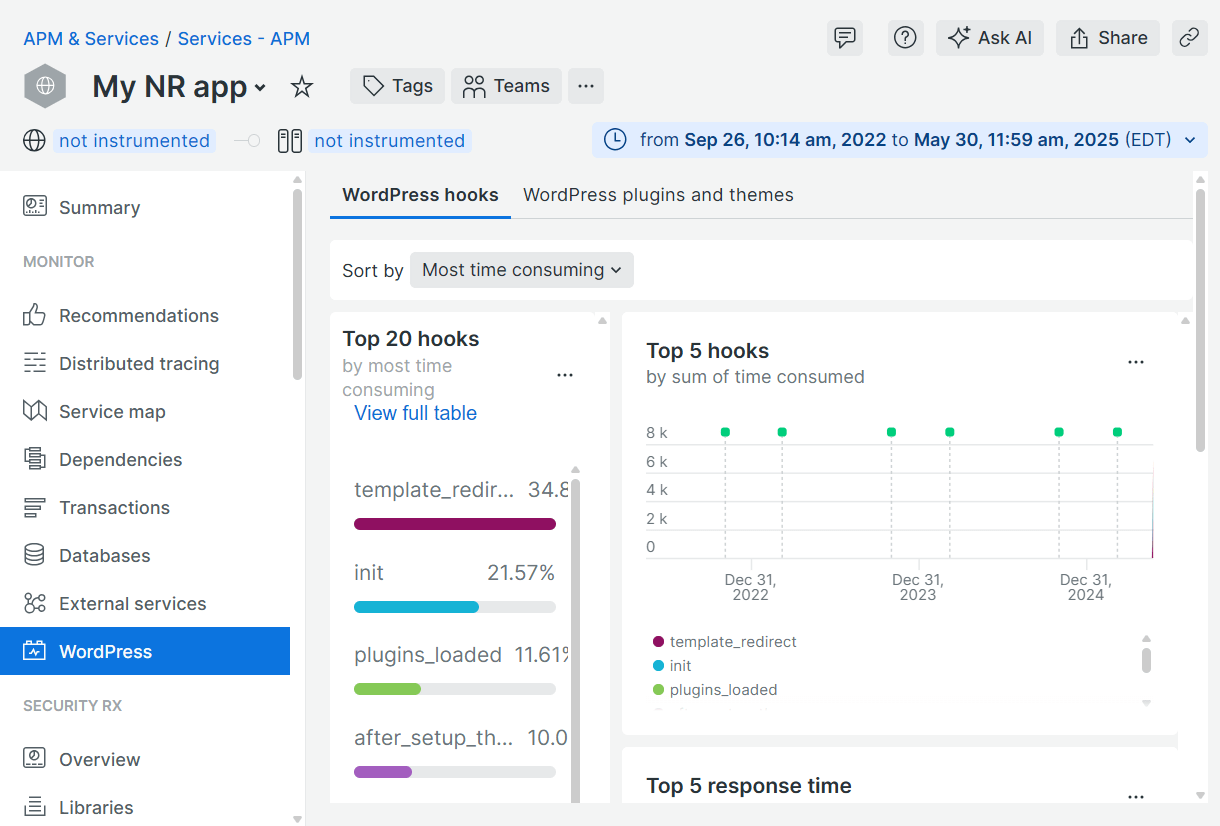Click the after_setup_th... hook name
The width and height of the screenshot is (1220, 826).
[433, 738]
